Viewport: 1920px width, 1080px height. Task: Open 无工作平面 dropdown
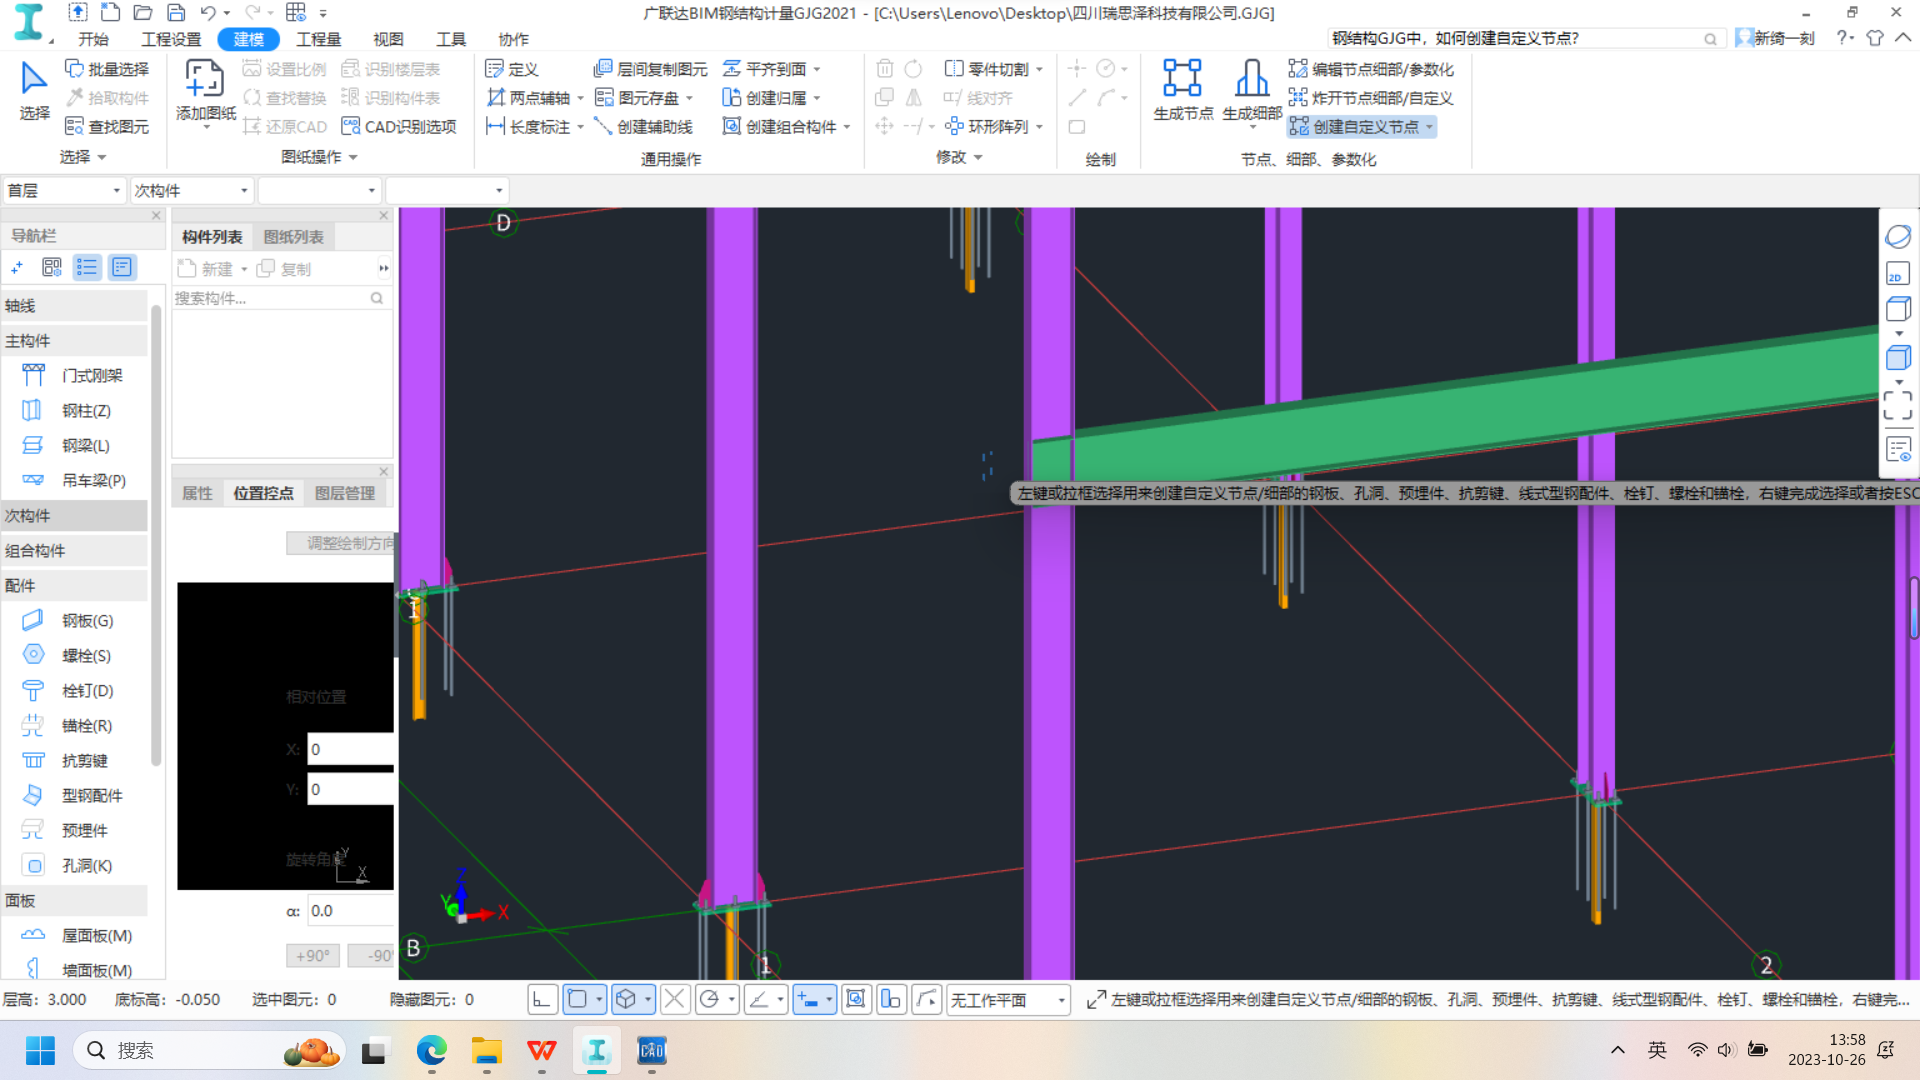coord(1008,1000)
